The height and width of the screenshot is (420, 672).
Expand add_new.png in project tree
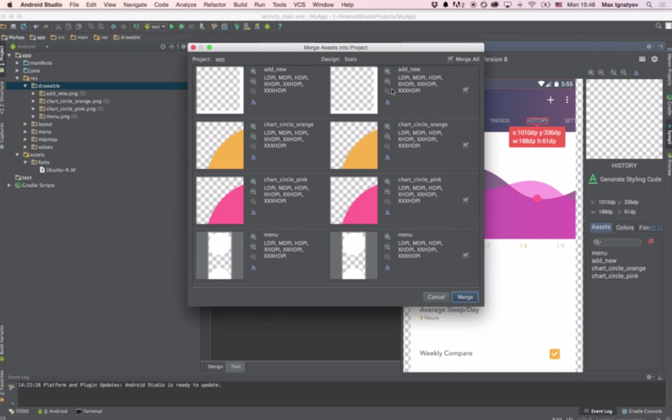[33, 93]
